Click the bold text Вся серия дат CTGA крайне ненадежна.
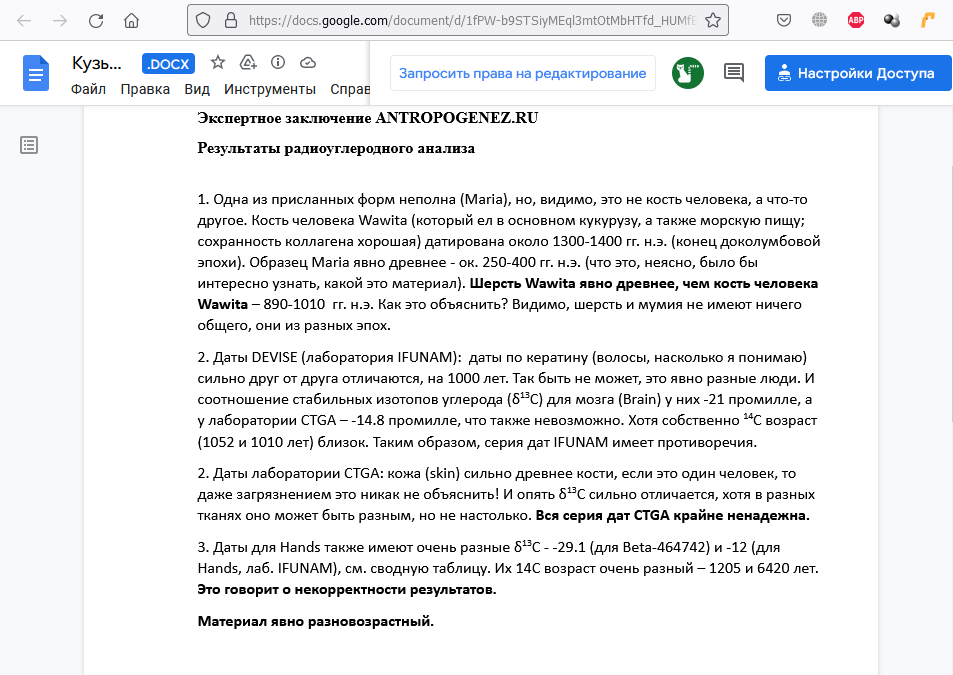This screenshot has height=675, width=953. pyautogui.click(x=672, y=515)
